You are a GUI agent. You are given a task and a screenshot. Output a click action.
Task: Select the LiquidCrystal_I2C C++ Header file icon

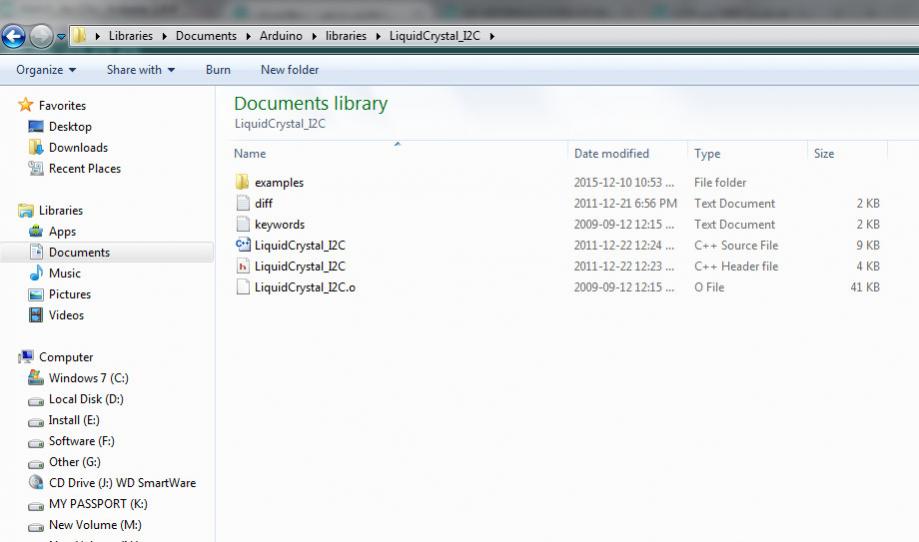(x=242, y=267)
